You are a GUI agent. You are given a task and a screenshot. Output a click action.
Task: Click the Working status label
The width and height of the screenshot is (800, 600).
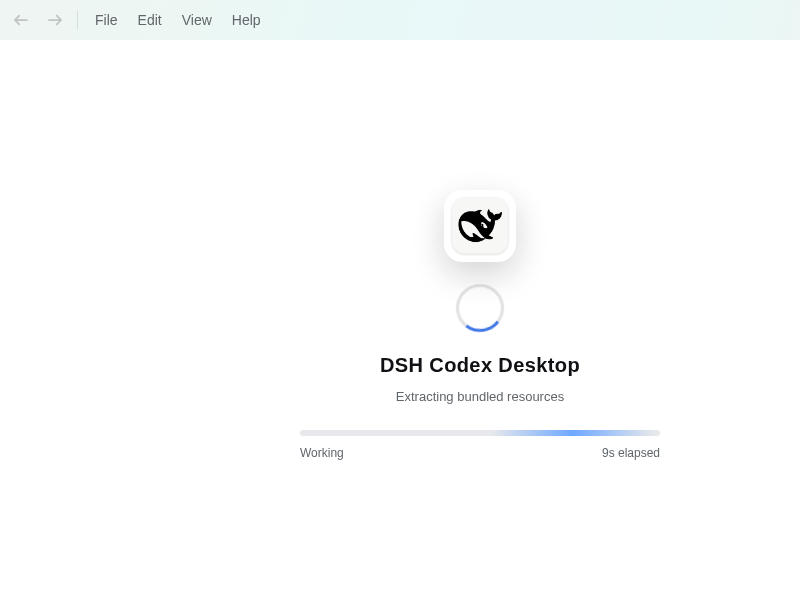(x=322, y=453)
